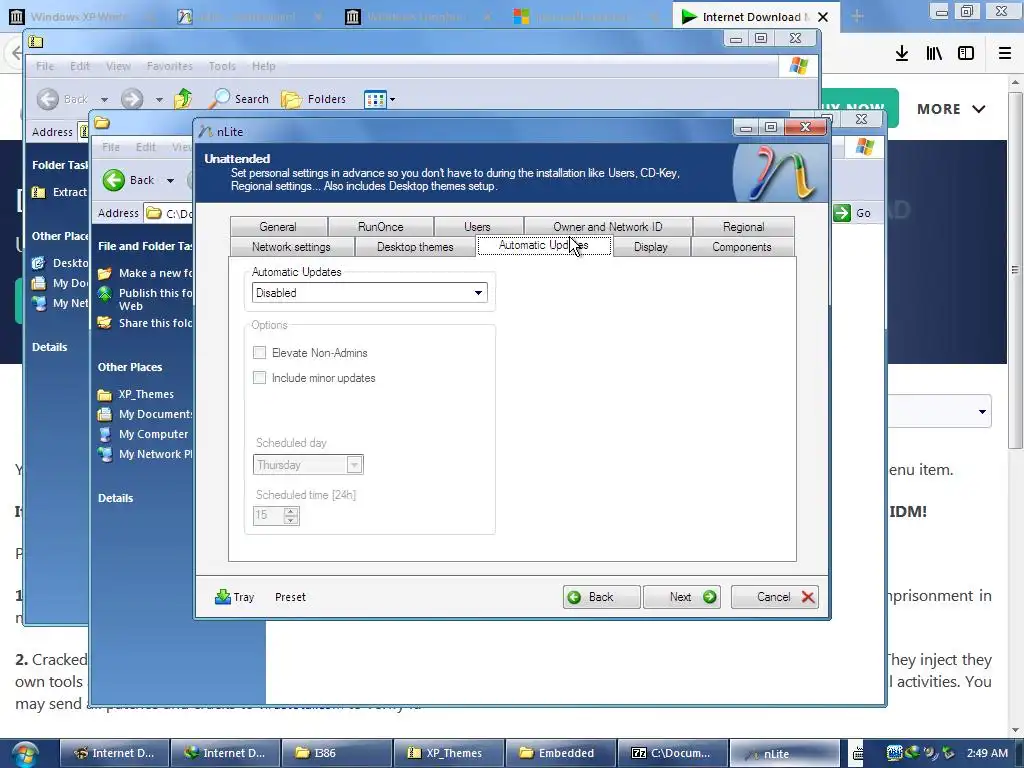
Task: Open the web page dropdown on right
Action: (940, 411)
